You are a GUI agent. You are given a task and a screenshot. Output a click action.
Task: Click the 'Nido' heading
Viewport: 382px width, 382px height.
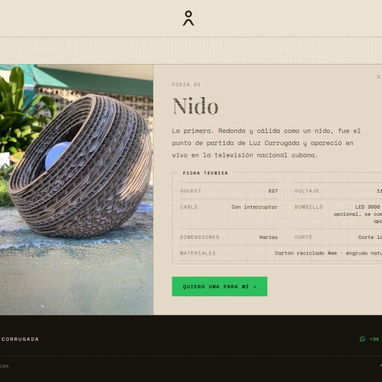coord(195,107)
